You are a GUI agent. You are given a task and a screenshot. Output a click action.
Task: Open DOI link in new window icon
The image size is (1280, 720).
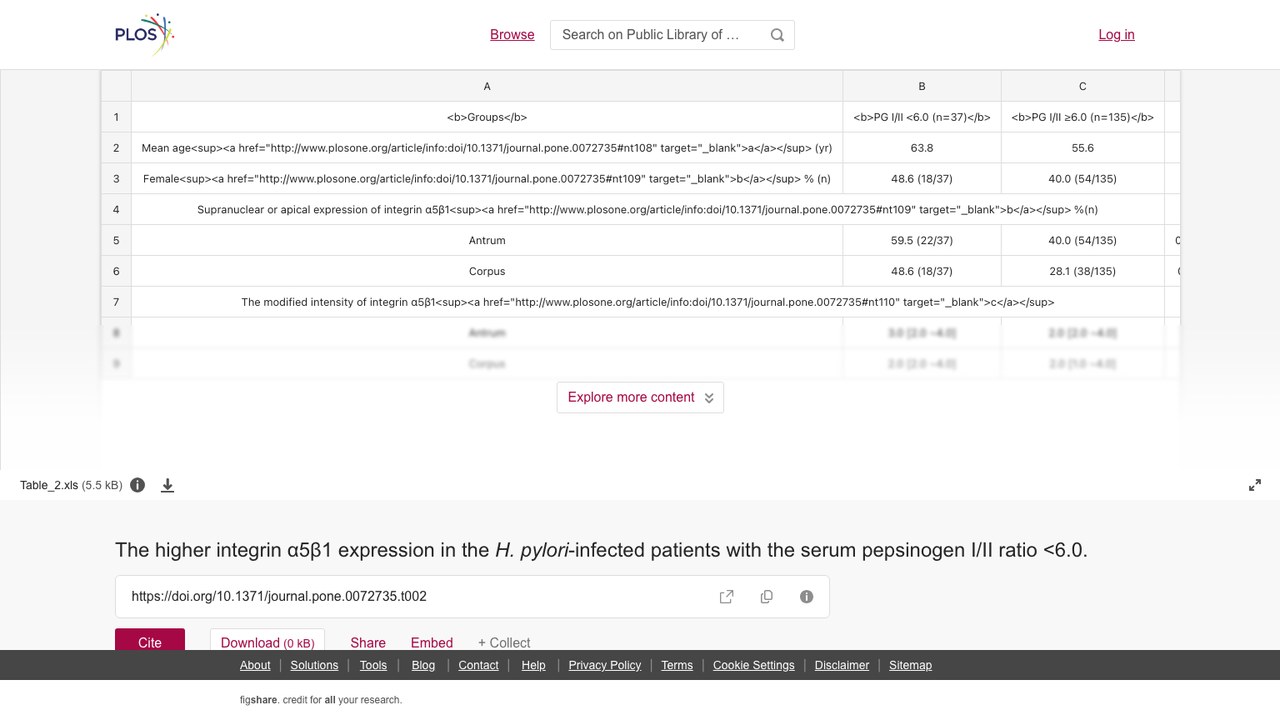[x=727, y=597]
